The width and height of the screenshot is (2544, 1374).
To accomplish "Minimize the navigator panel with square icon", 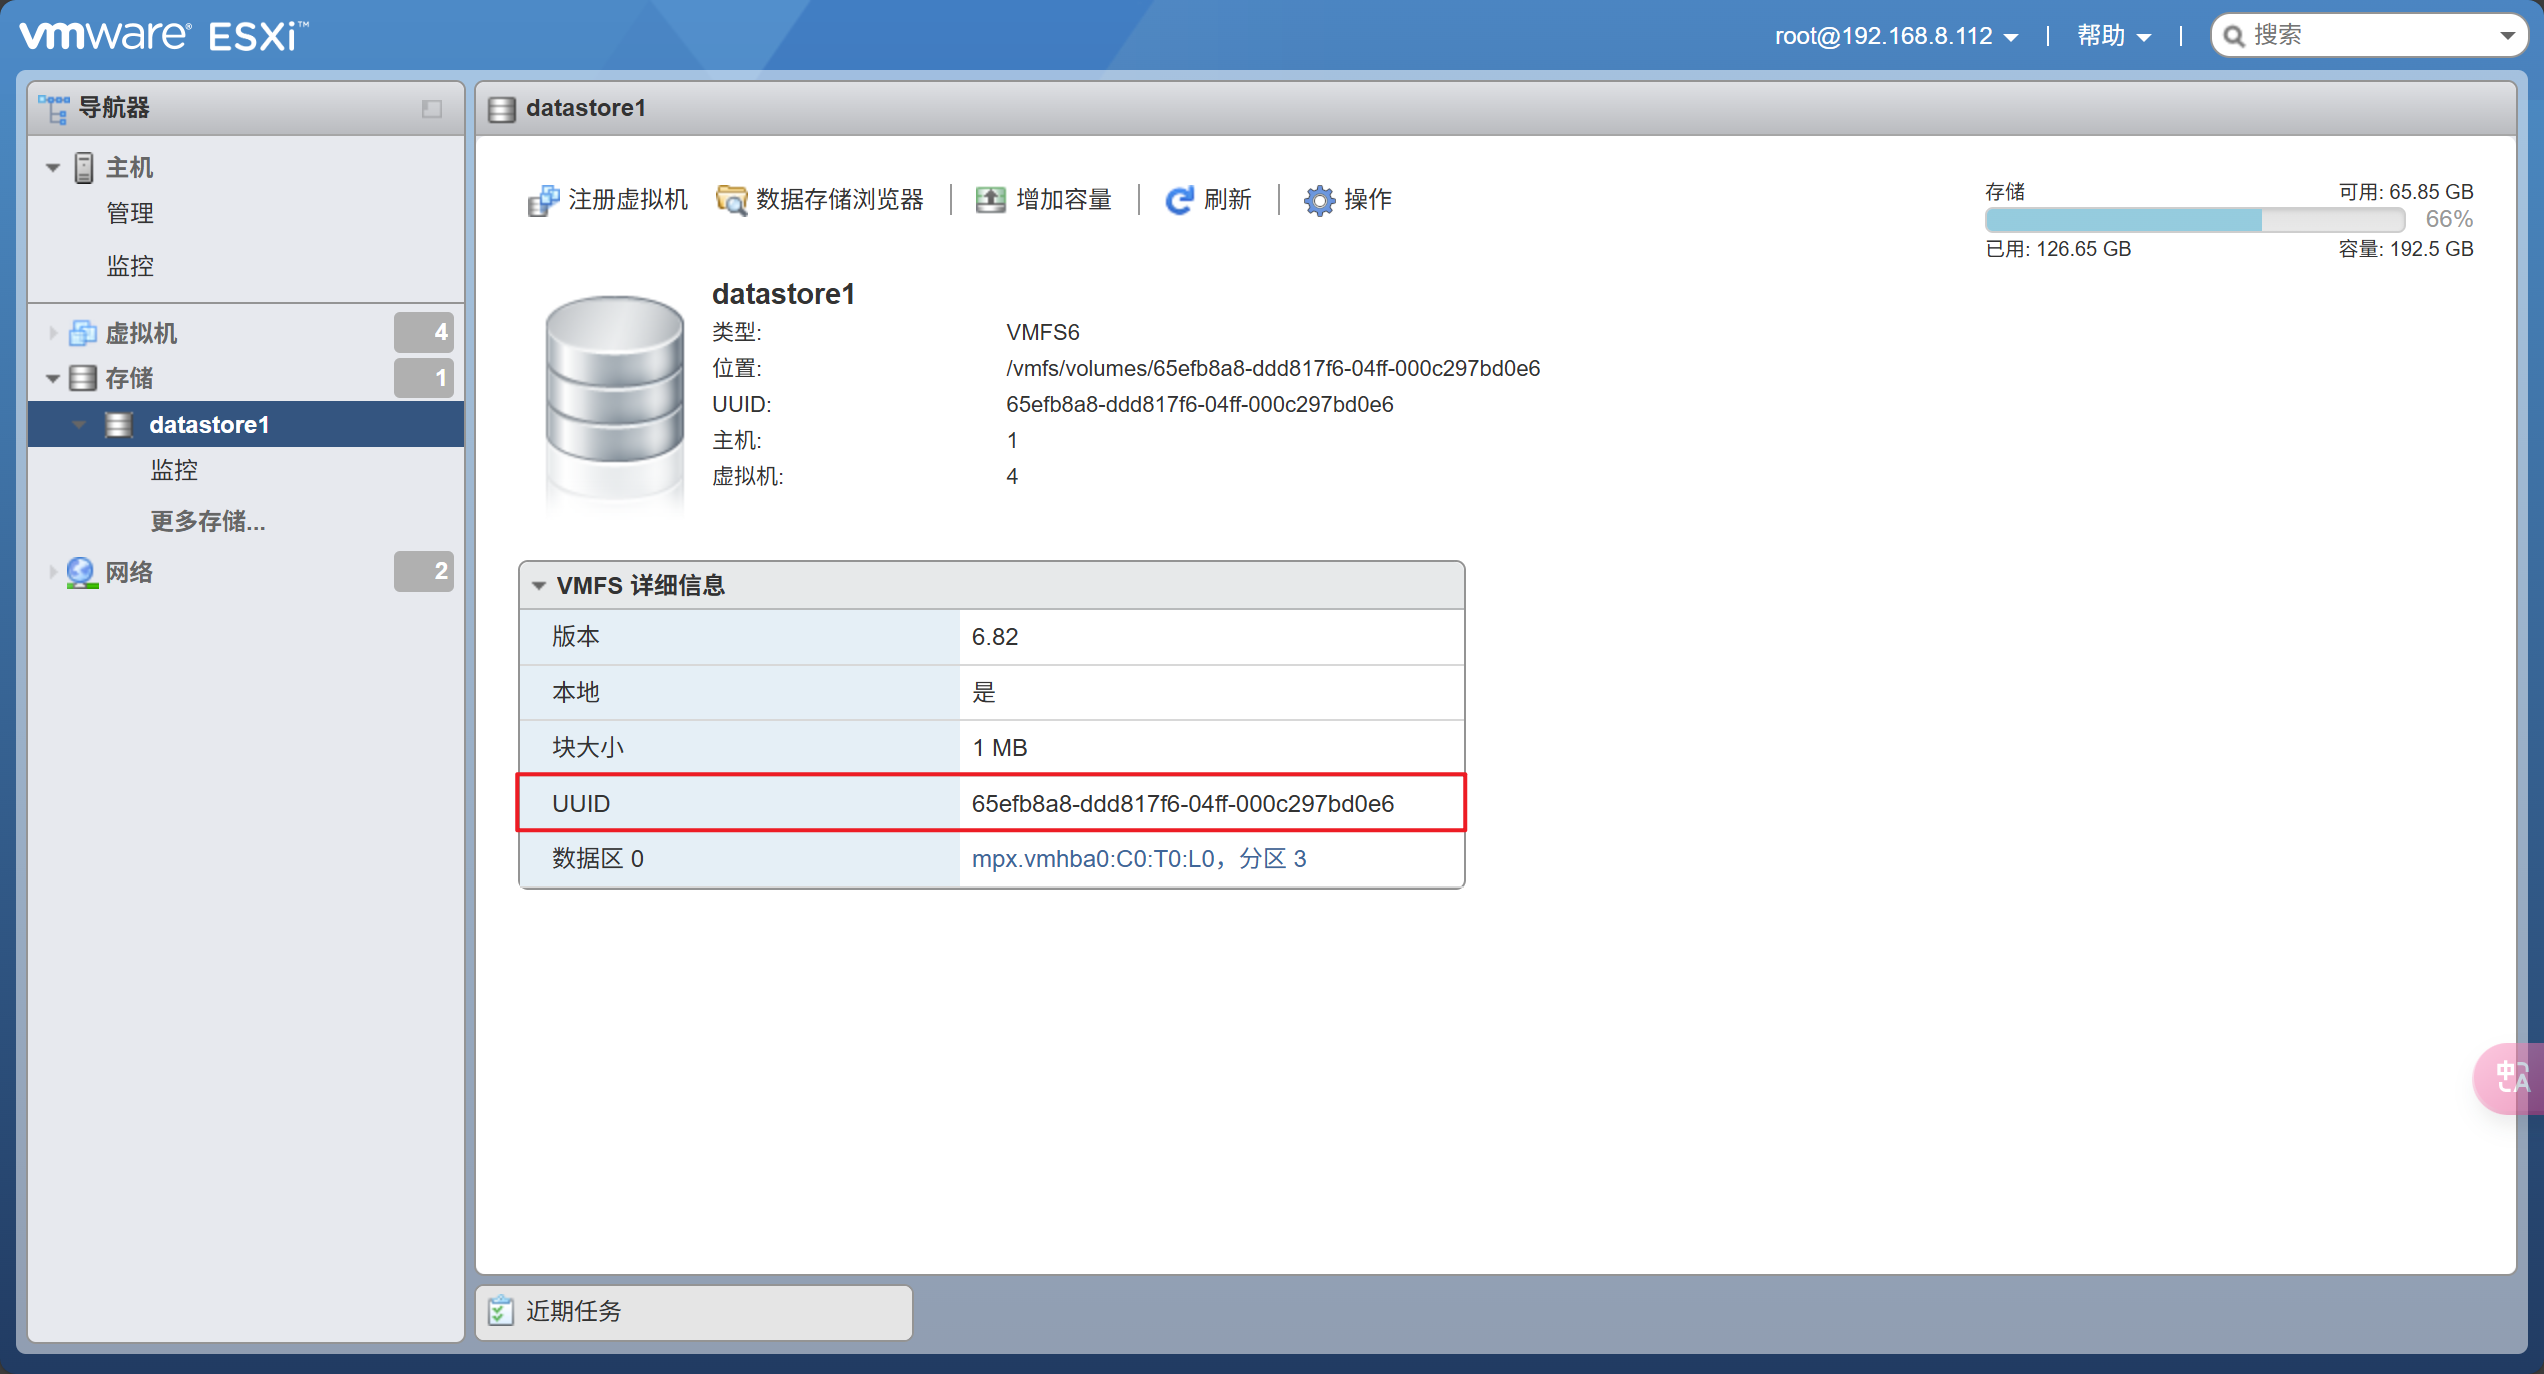I will point(432,108).
